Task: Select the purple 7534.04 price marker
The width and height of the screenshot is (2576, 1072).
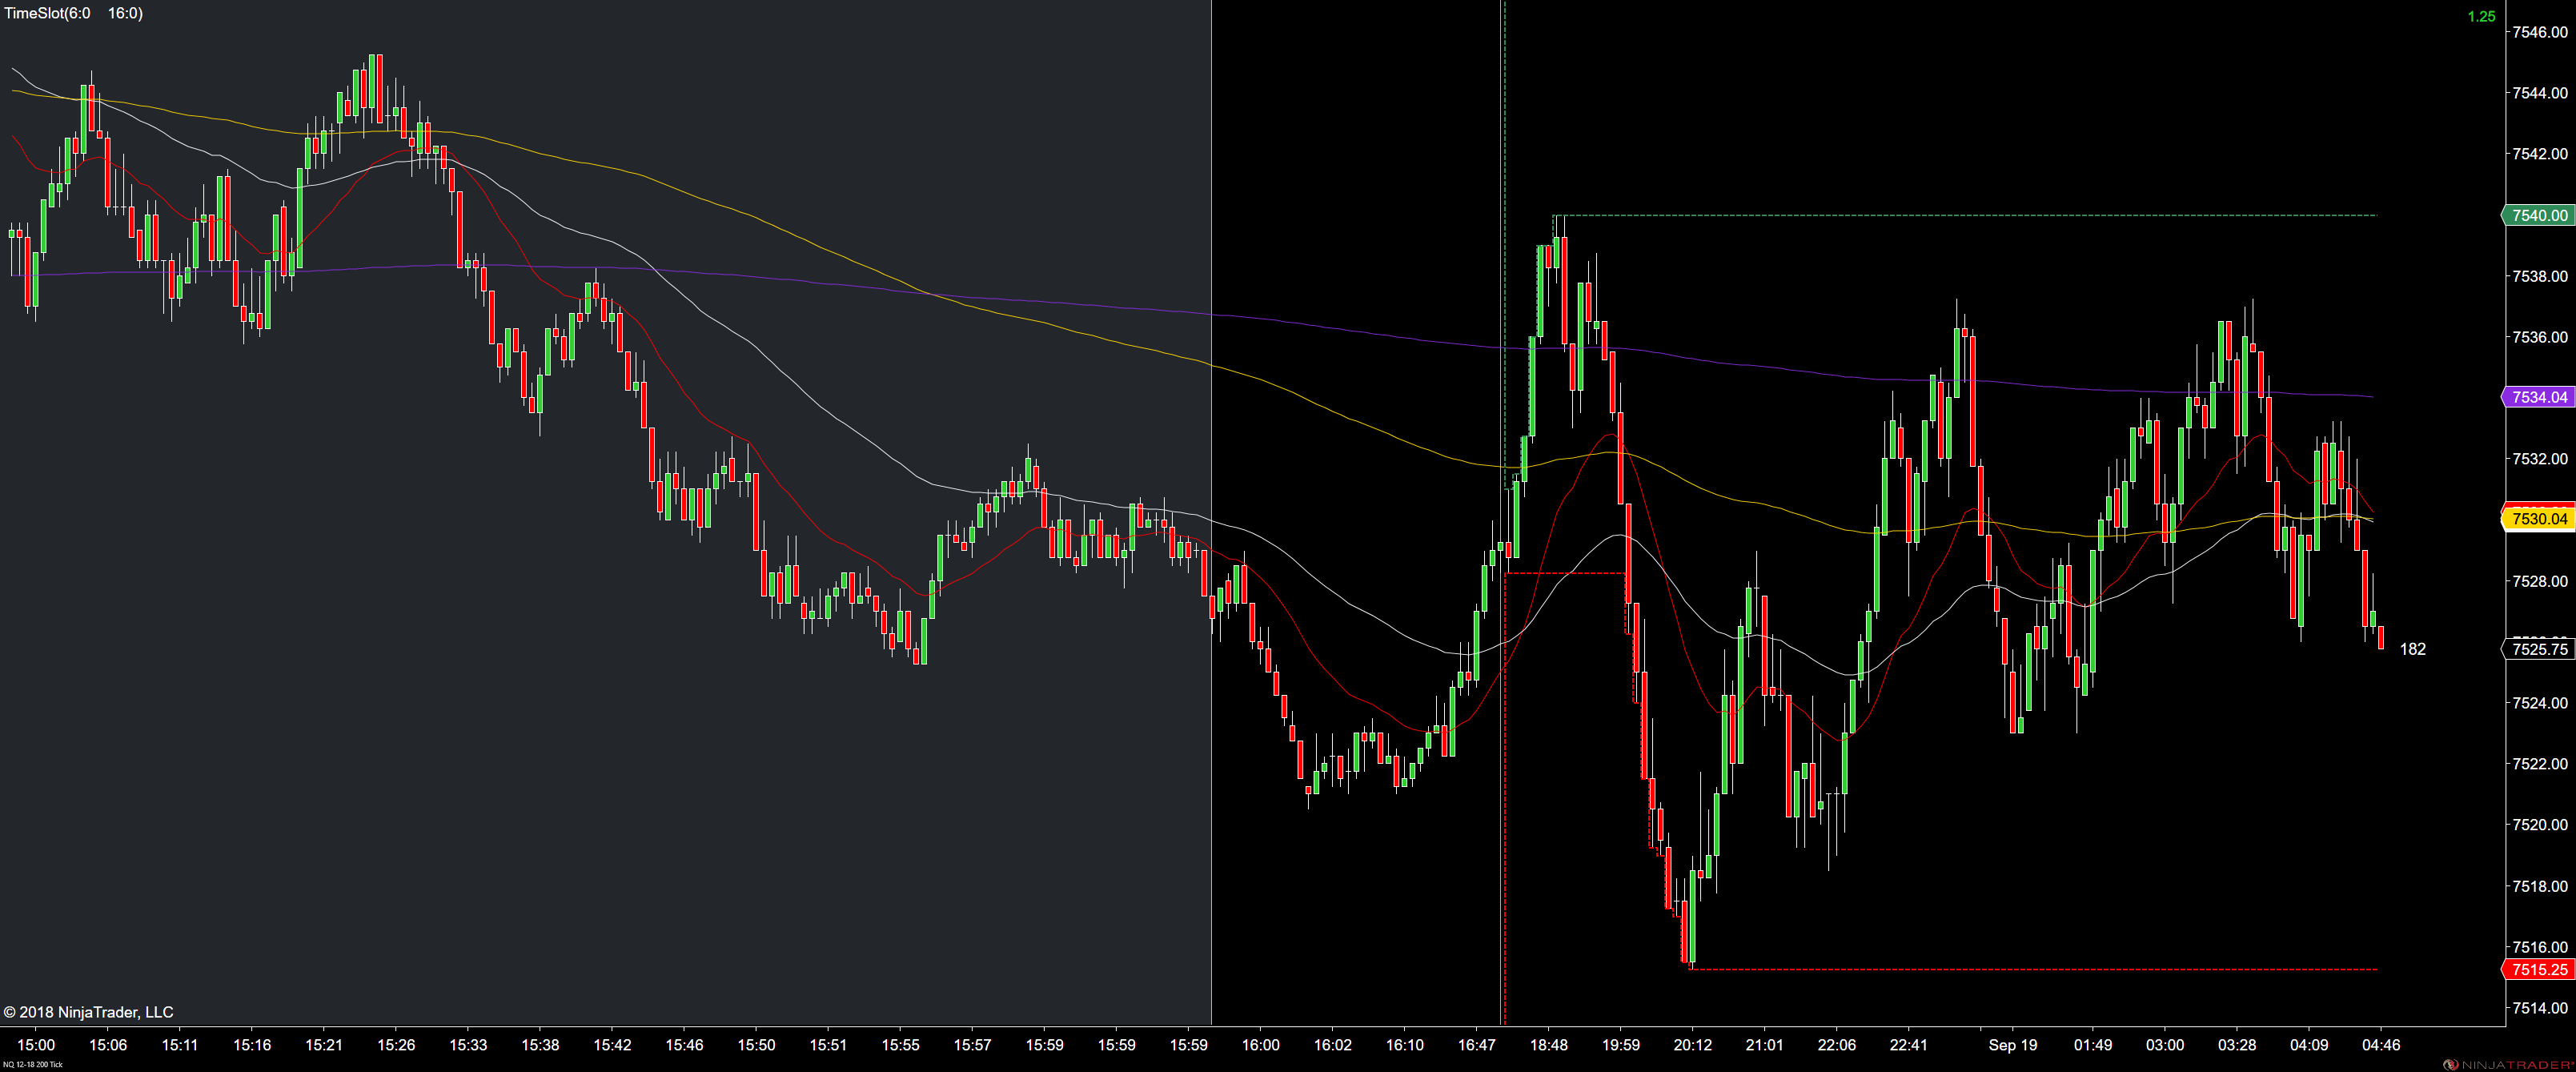Action: (x=2538, y=397)
